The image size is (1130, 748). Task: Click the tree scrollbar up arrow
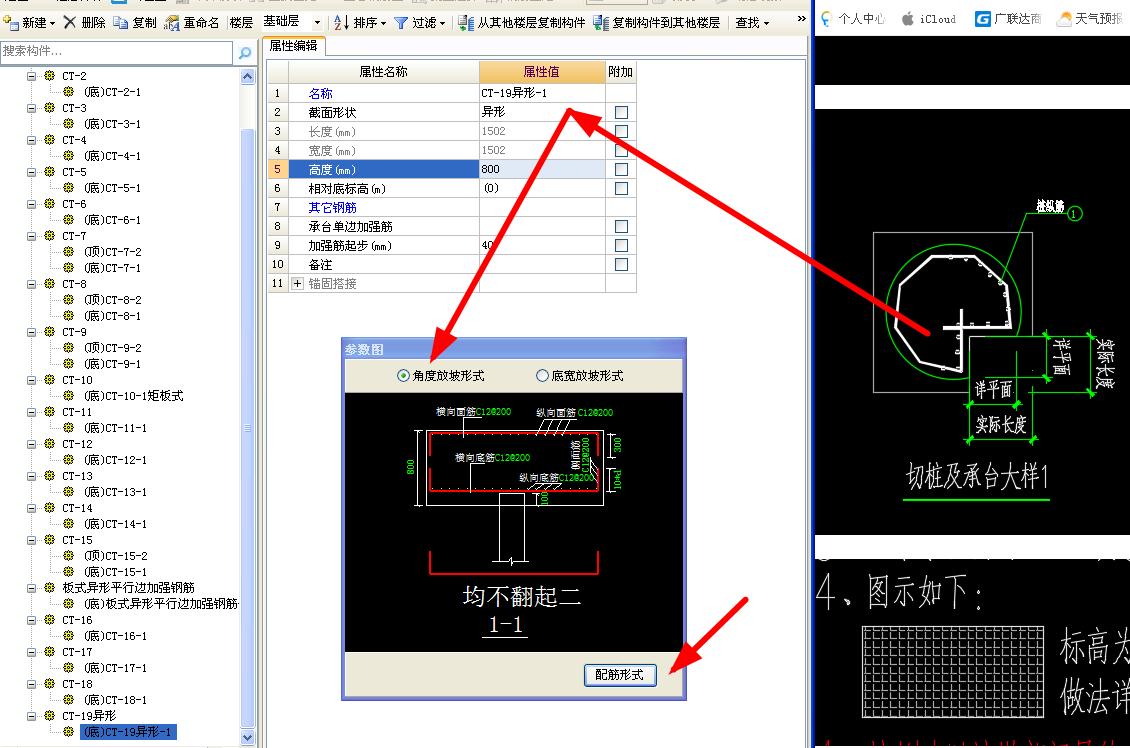click(x=248, y=76)
